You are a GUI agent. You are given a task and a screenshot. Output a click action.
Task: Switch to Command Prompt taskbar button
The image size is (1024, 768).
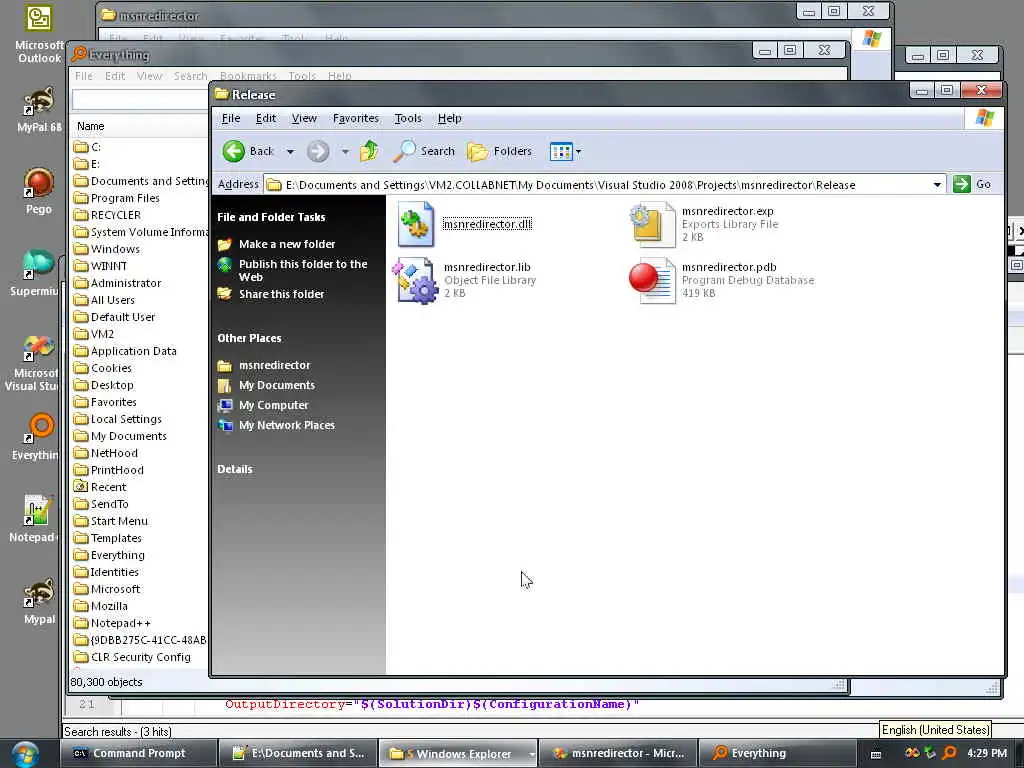[138, 754]
